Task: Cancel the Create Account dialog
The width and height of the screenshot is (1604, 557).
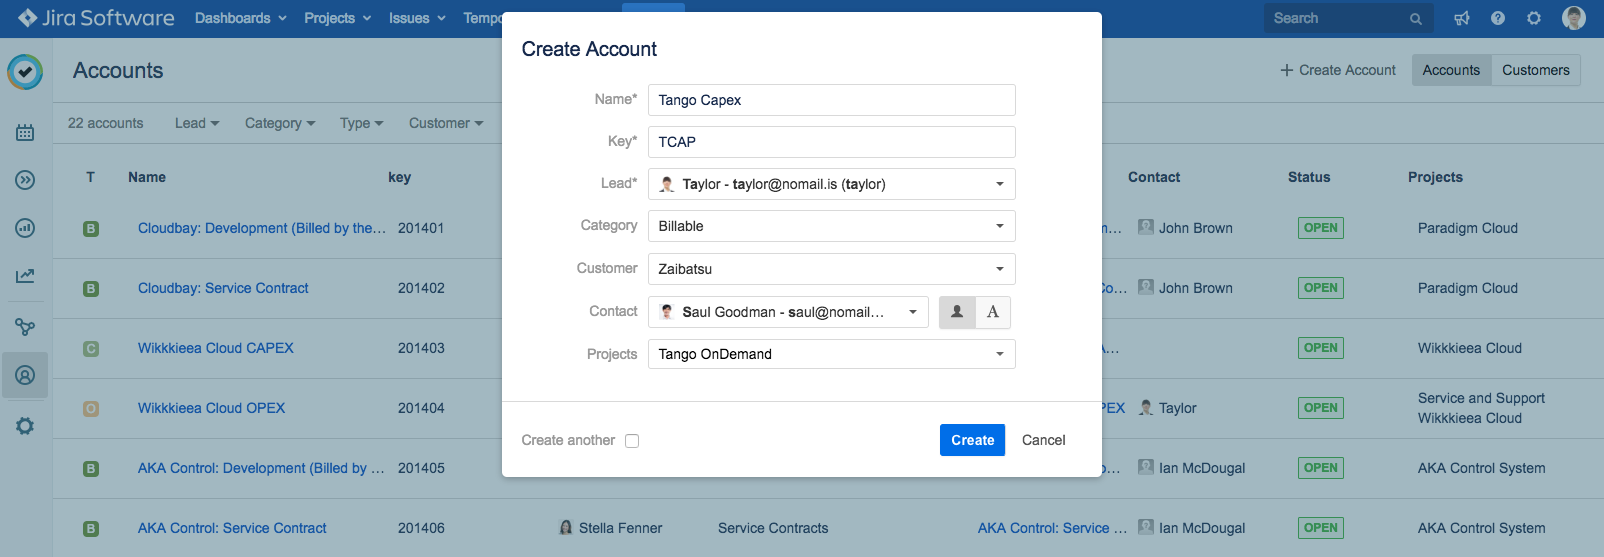Action: click(1043, 440)
